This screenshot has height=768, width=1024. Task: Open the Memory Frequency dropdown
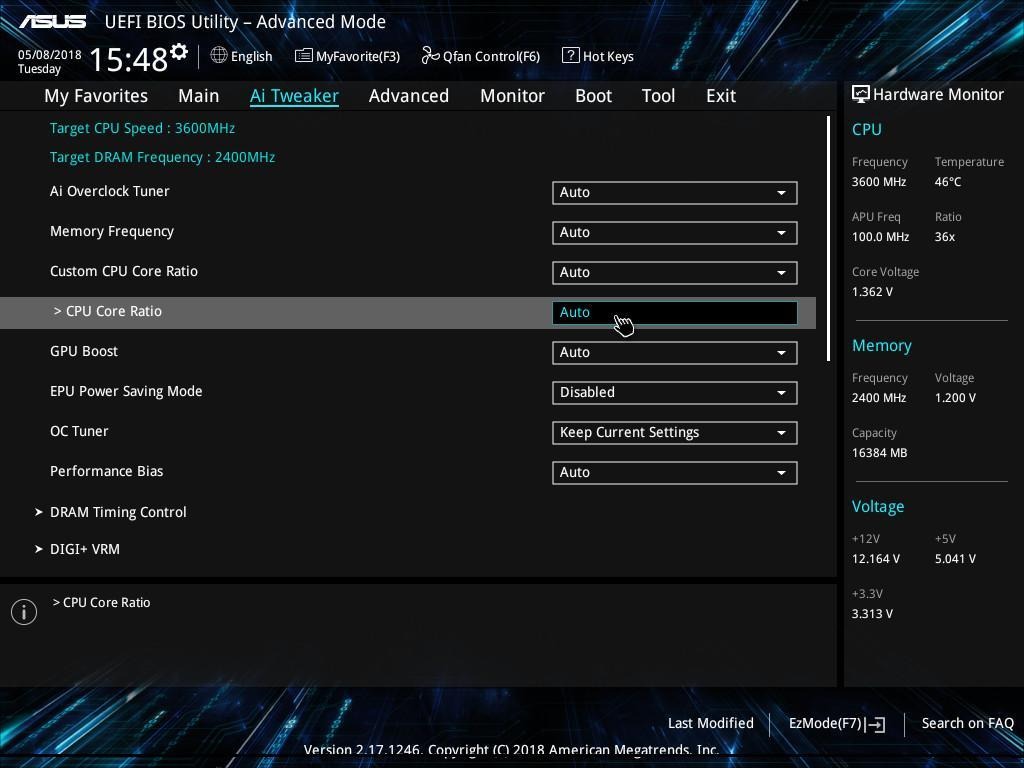(674, 232)
